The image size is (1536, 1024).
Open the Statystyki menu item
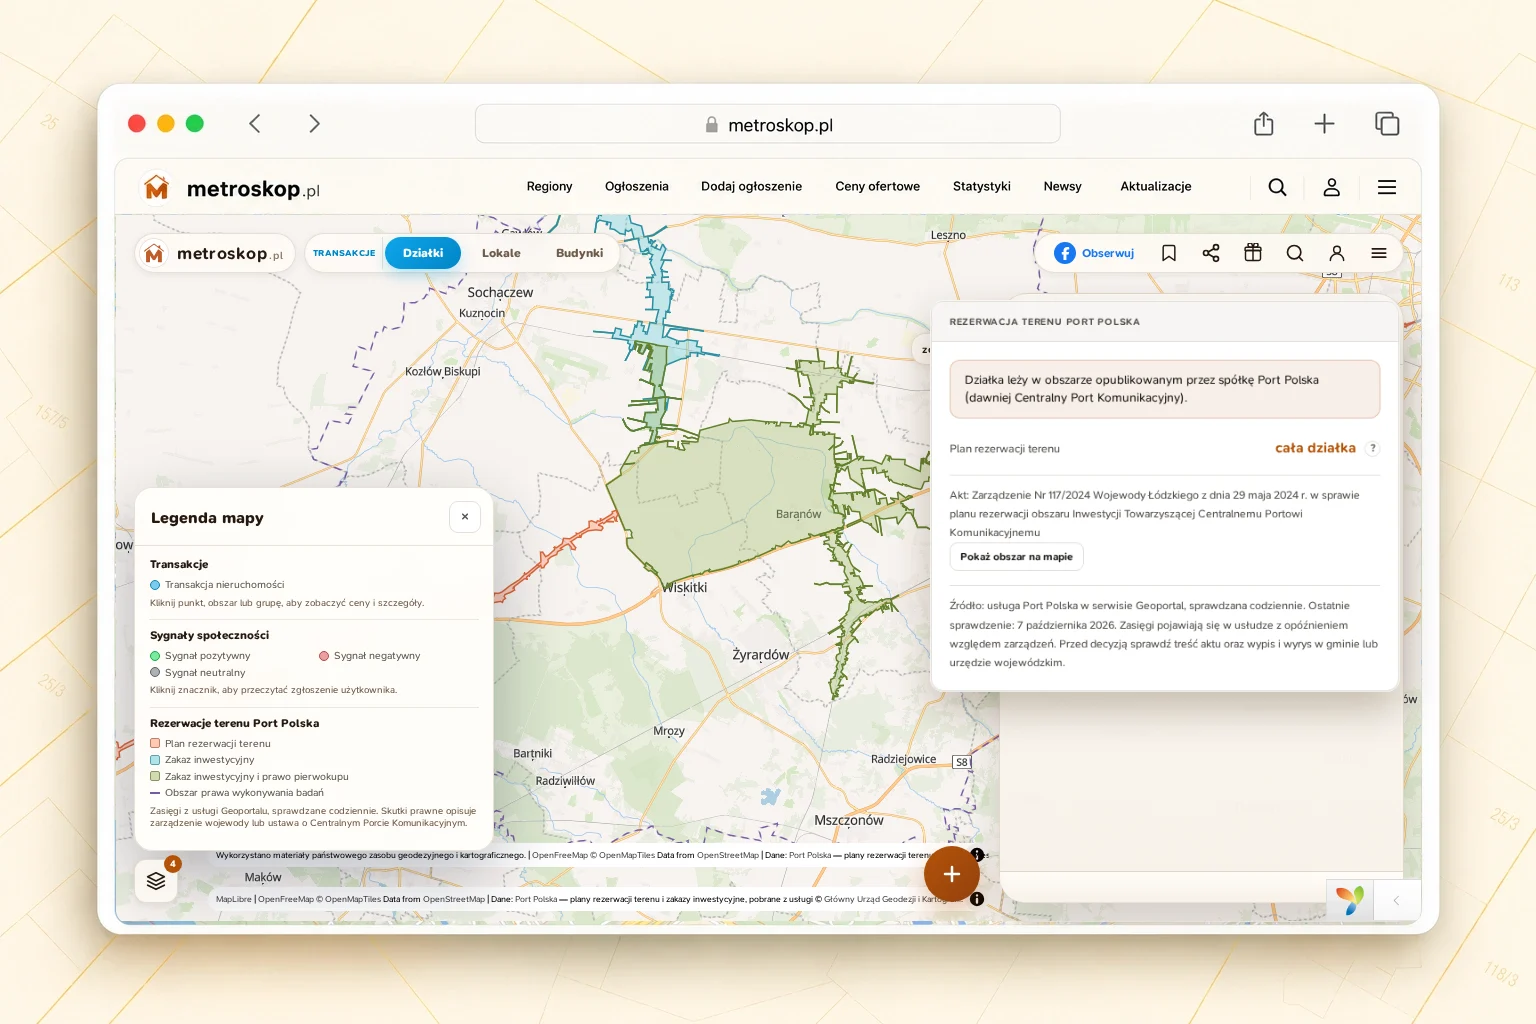(x=981, y=186)
